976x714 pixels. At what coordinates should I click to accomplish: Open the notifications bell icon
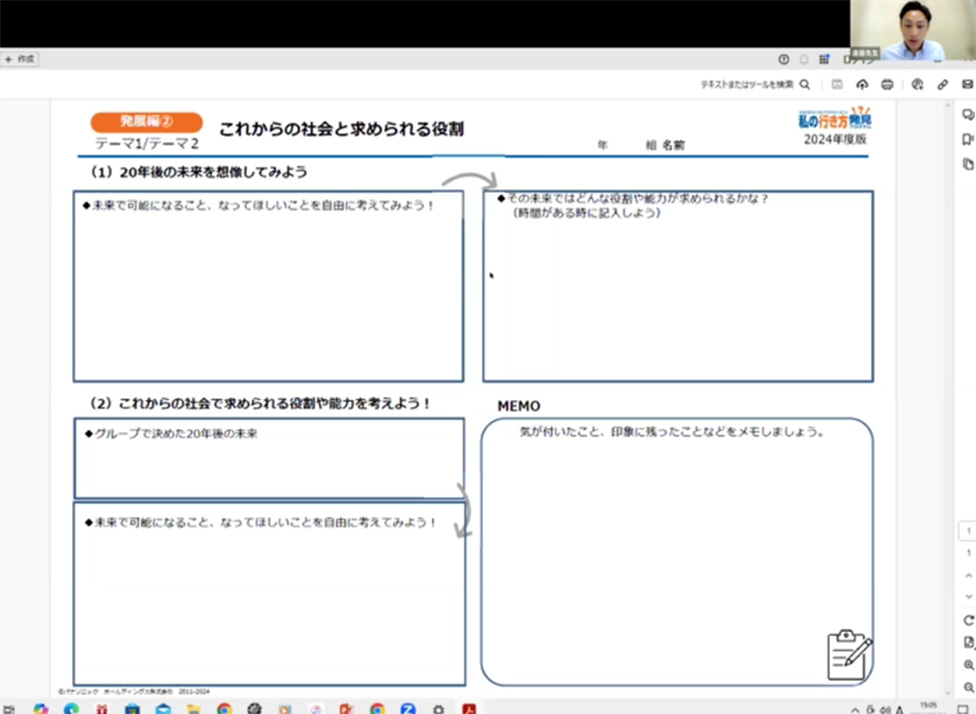click(x=804, y=59)
